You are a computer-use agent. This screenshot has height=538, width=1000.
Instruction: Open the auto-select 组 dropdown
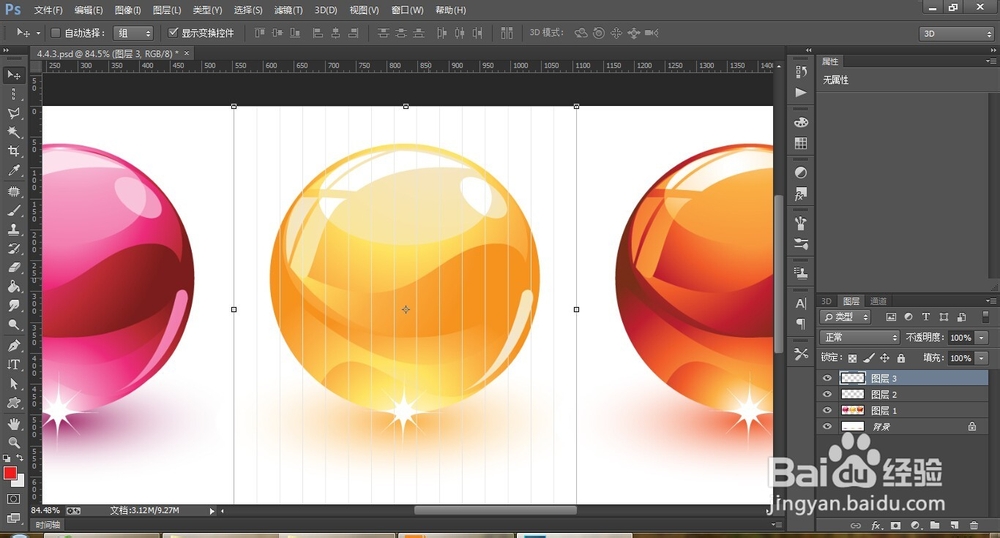pyautogui.click(x=133, y=33)
